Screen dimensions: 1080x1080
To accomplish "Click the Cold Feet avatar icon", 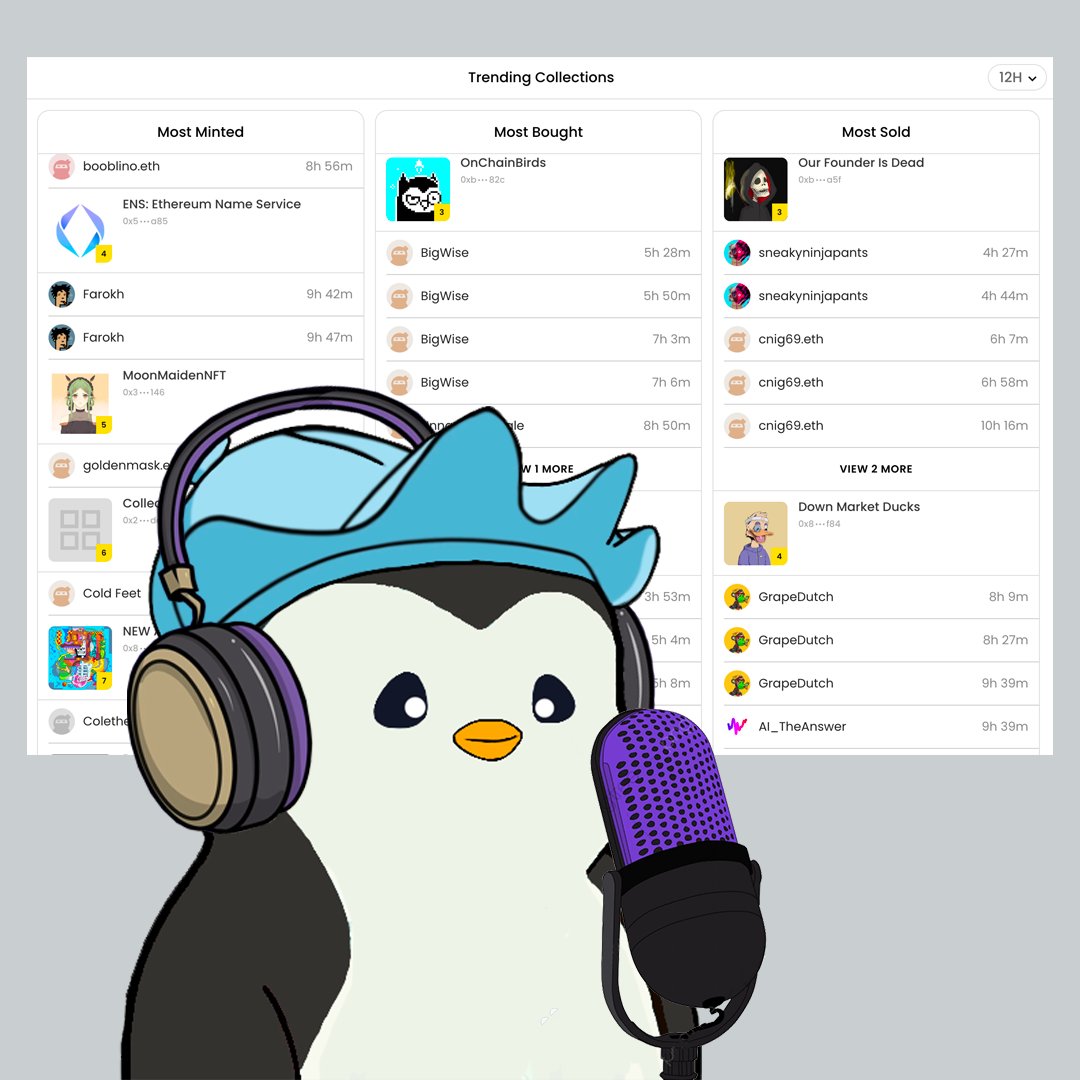I will pos(61,593).
